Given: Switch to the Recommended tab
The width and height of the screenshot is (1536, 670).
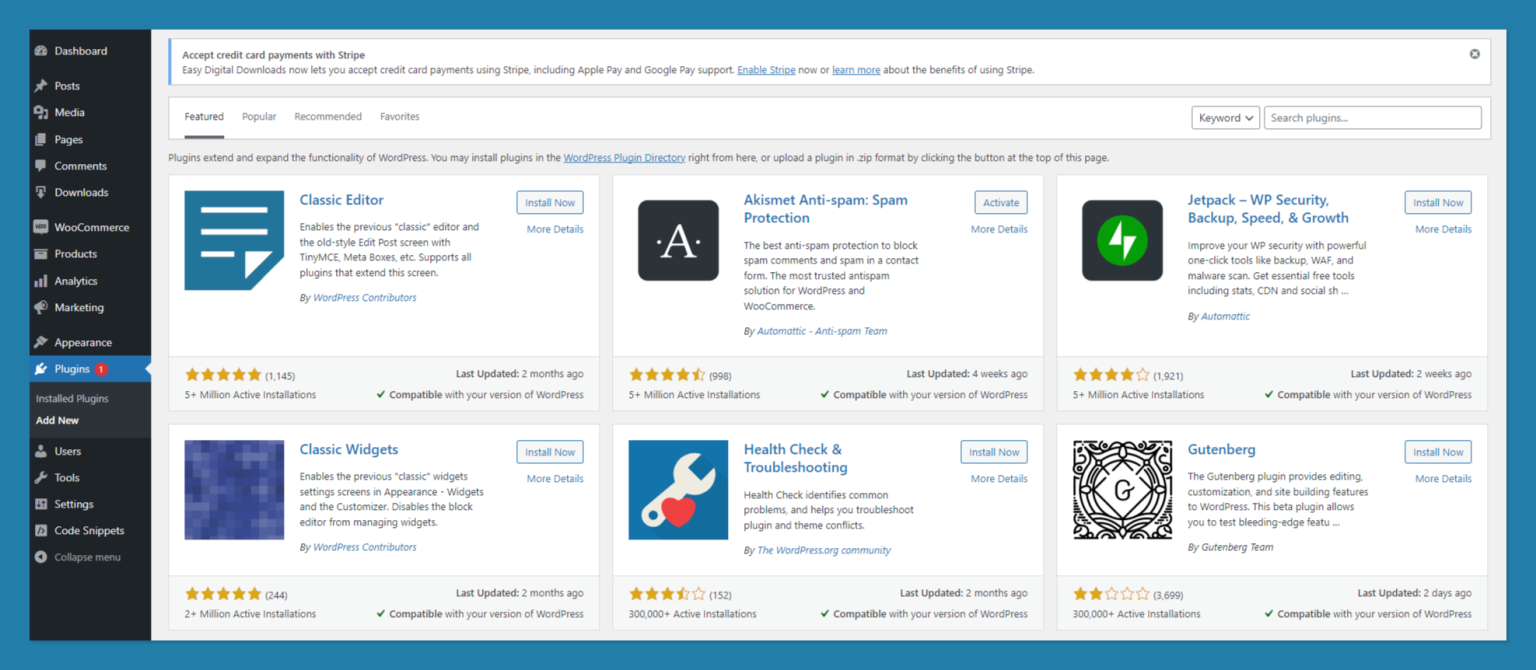Looking at the screenshot, I should tap(328, 117).
